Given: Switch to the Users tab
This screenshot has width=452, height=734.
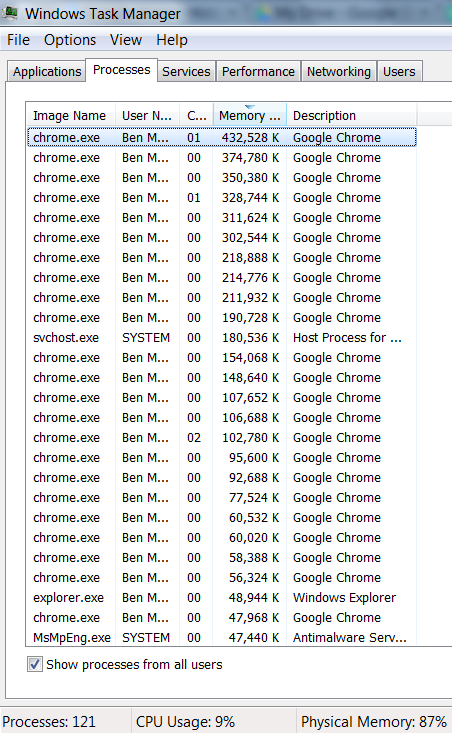Looking at the screenshot, I should pos(399,72).
